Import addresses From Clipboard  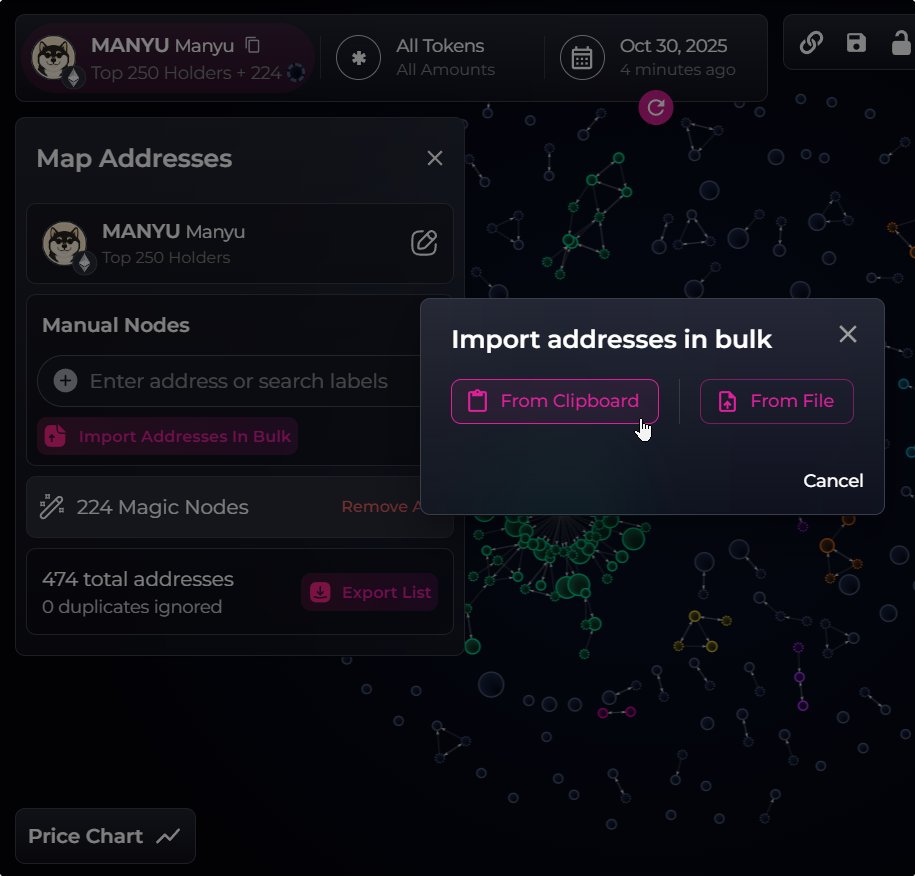pyautogui.click(x=554, y=401)
